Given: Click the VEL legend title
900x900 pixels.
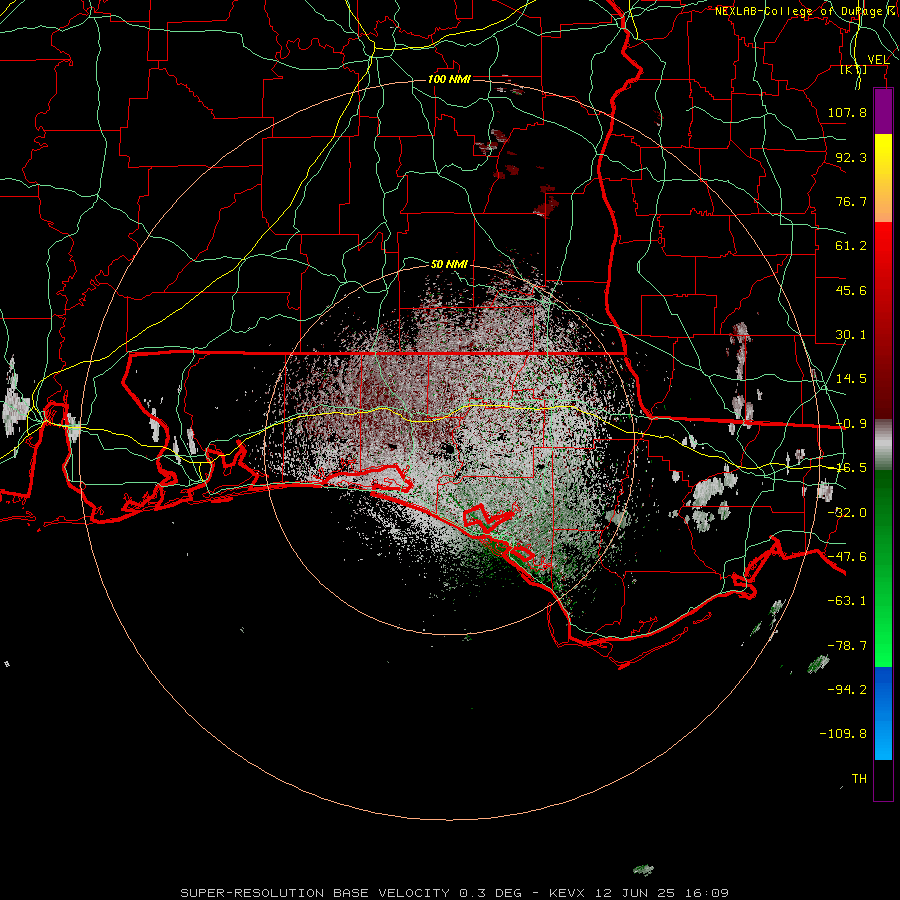Looking at the screenshot, I should click(x=878, y=60).
